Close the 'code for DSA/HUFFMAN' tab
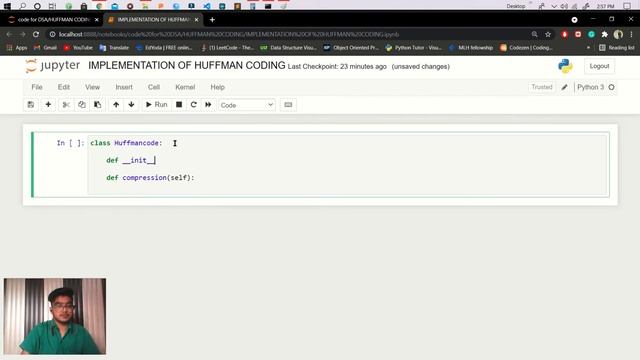 click(x=97, y=20)
